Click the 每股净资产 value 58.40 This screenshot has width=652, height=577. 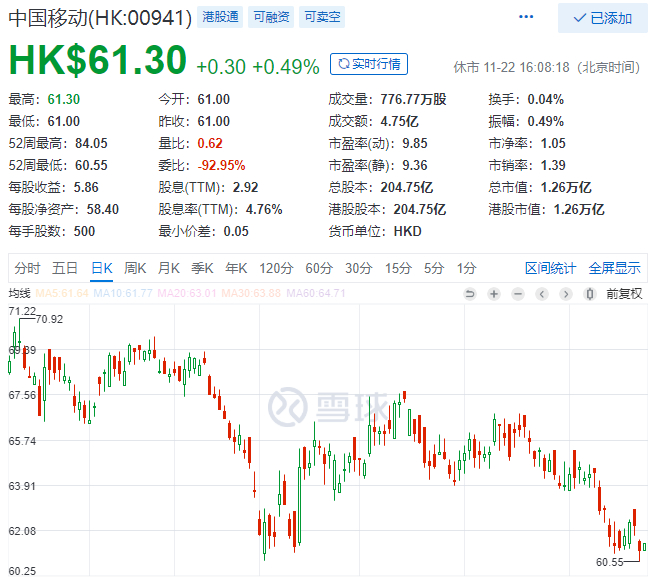pyautogui.click(x=103, y=209)
